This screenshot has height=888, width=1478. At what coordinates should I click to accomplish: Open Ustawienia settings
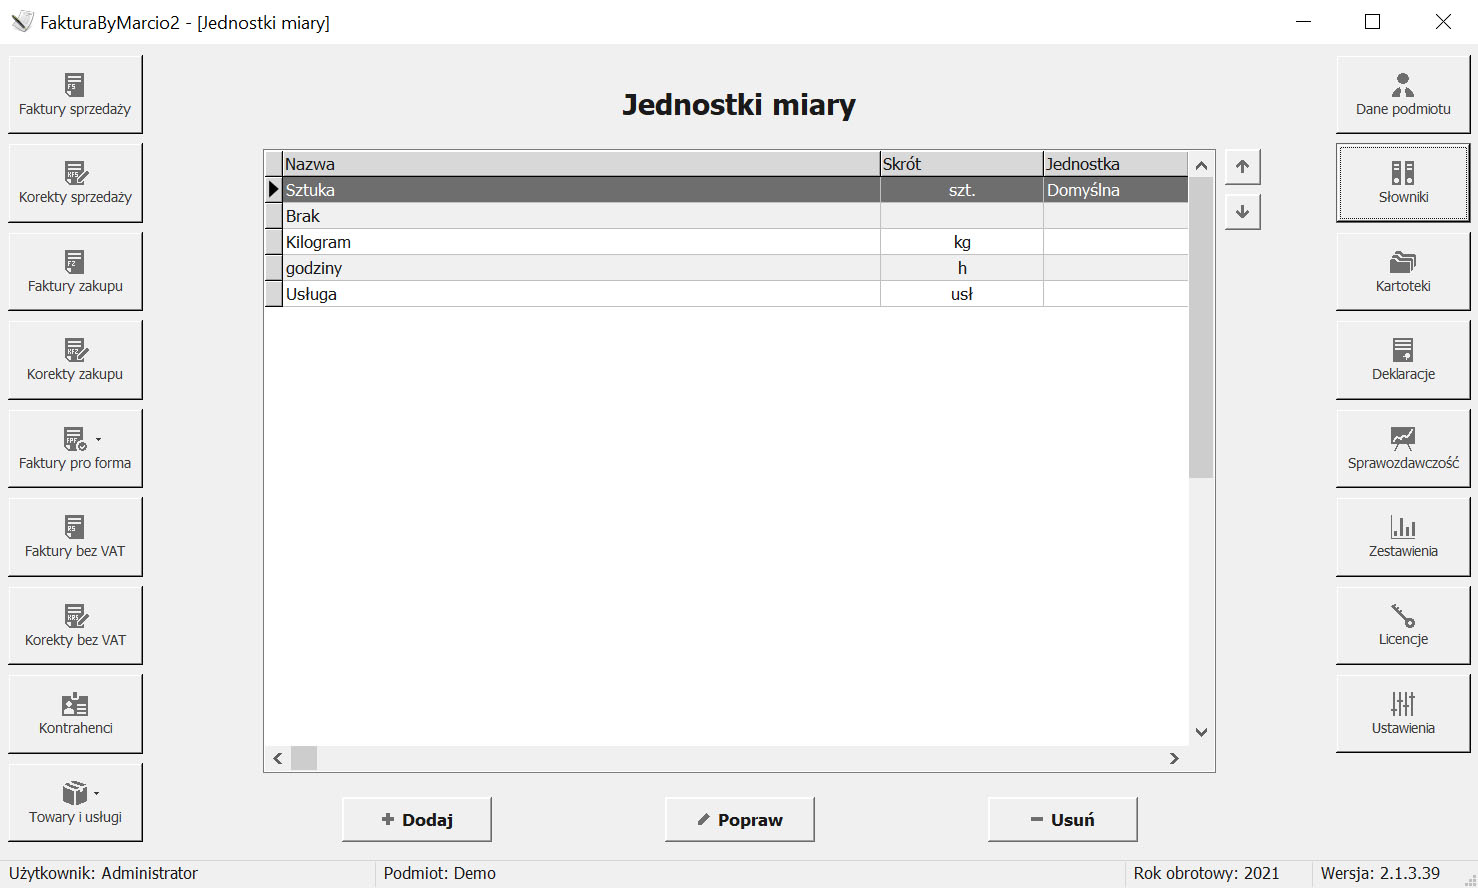tap(1403, 714)
